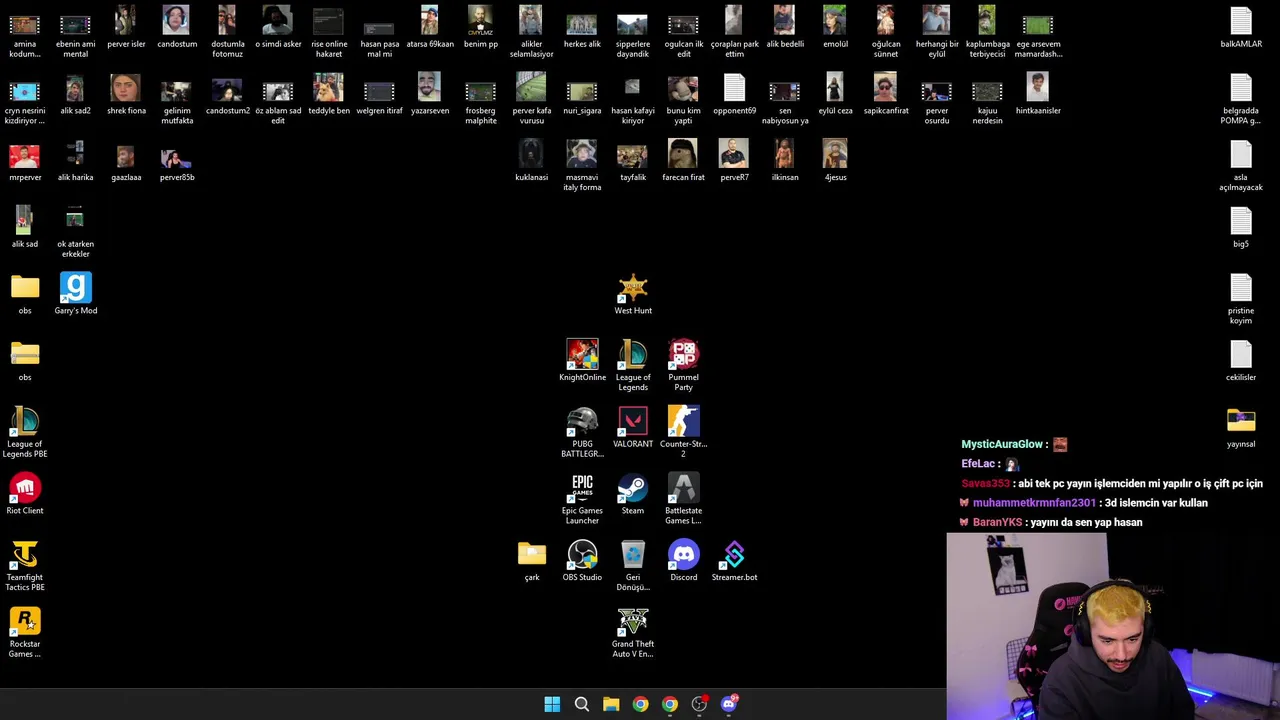This screenshot has height=720, width=1280.
Task: Open File Explorer from the taskbar
Action: pos(611,704)
